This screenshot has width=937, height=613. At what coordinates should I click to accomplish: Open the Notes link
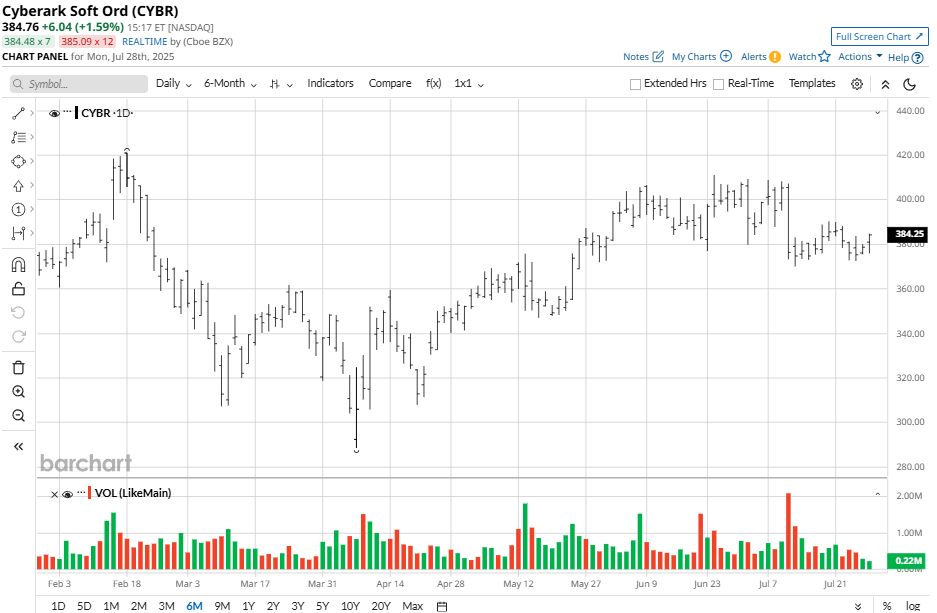coord(636,57)
